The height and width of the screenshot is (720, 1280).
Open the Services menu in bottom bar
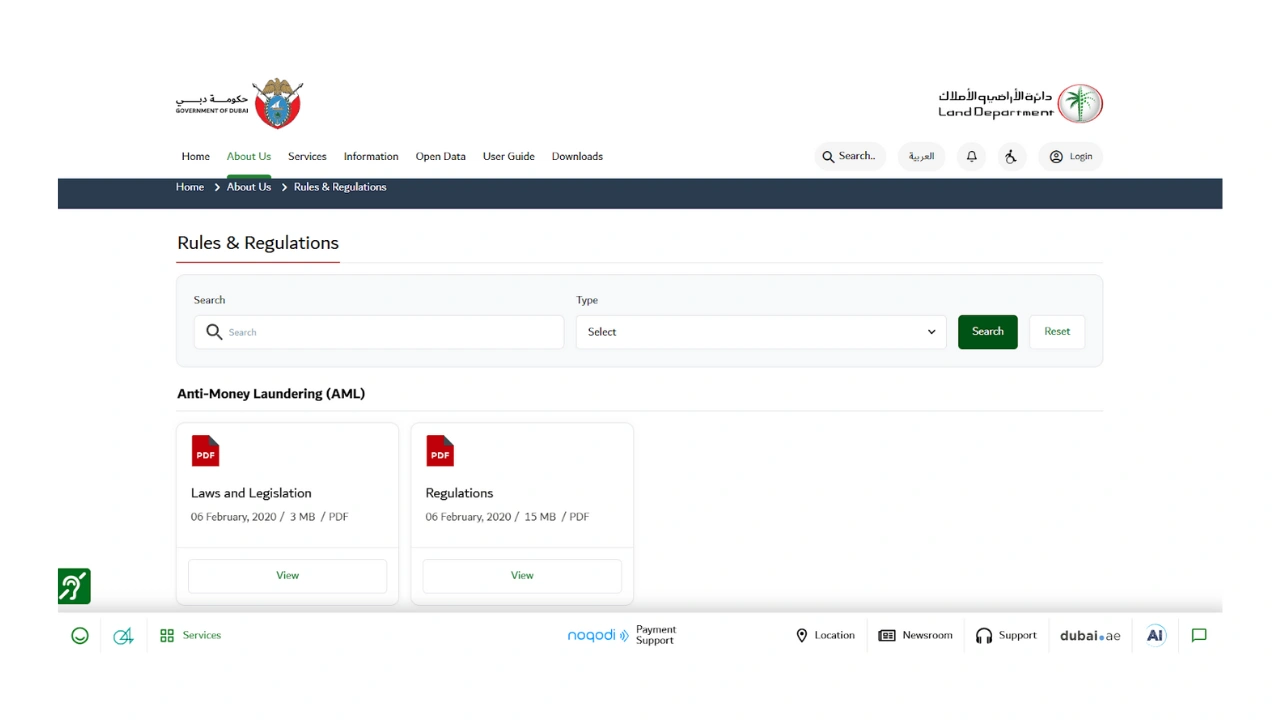(191, 636)
